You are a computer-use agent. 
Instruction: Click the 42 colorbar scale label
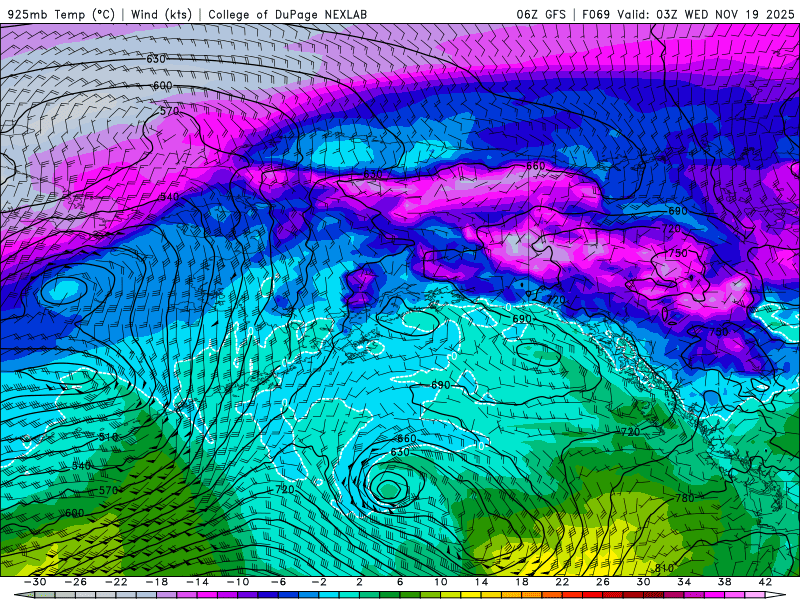click(765, 582)
